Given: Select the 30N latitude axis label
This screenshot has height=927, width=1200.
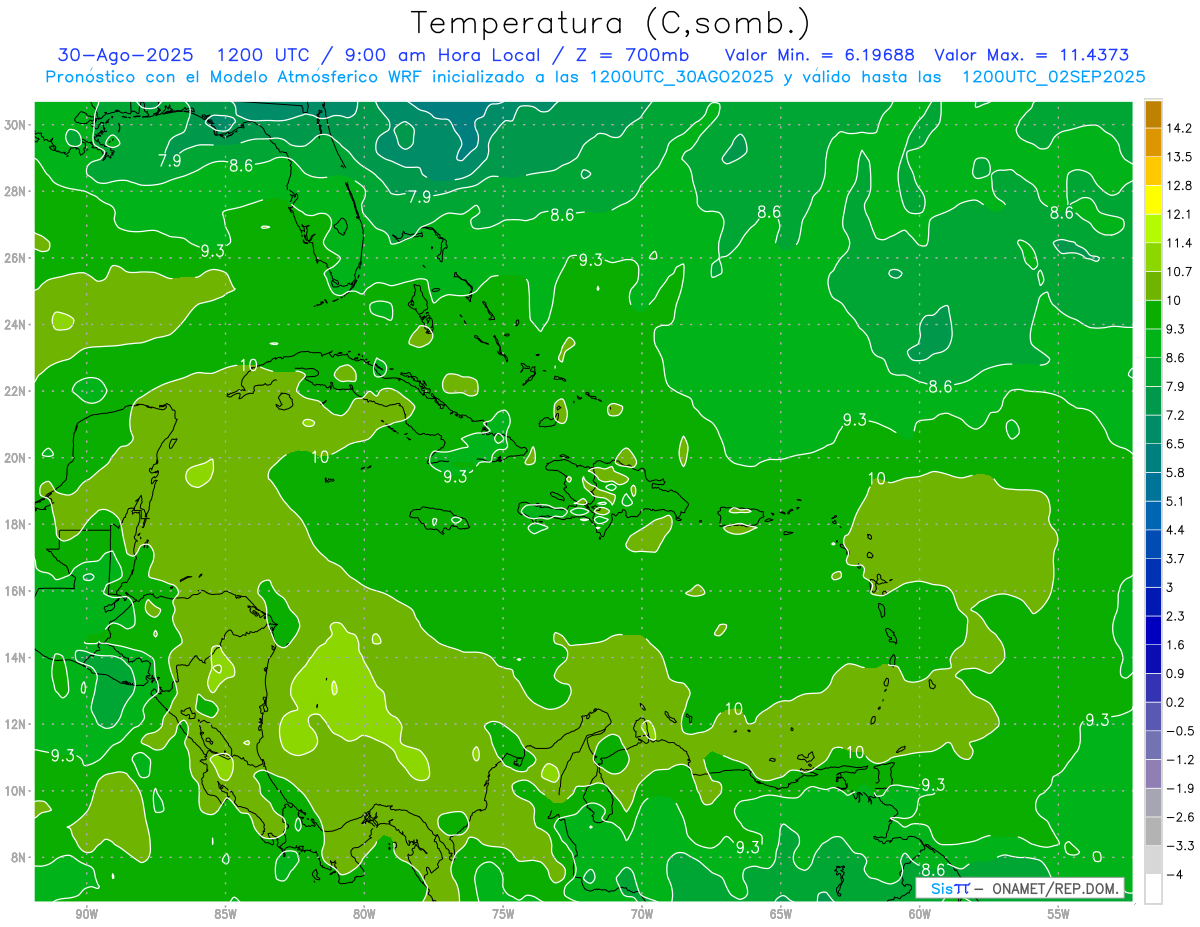Looking at the screenshot, I should tap(16, 125).
